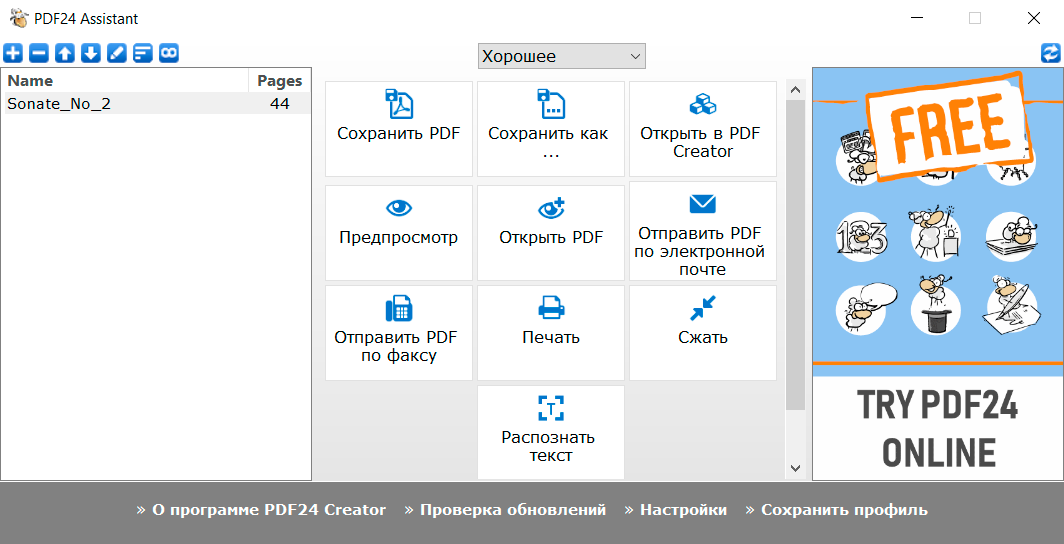
Task: Click the scrollbar up arrow in actions panel
Action: click(x=796, y=90)
